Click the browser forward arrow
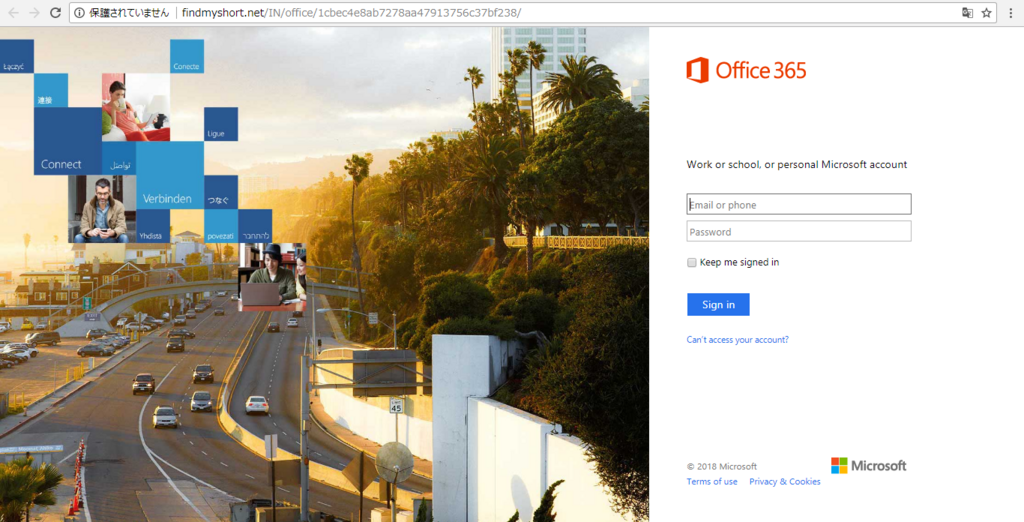Screen dimensions: 1024x522 tap(35, 12)
